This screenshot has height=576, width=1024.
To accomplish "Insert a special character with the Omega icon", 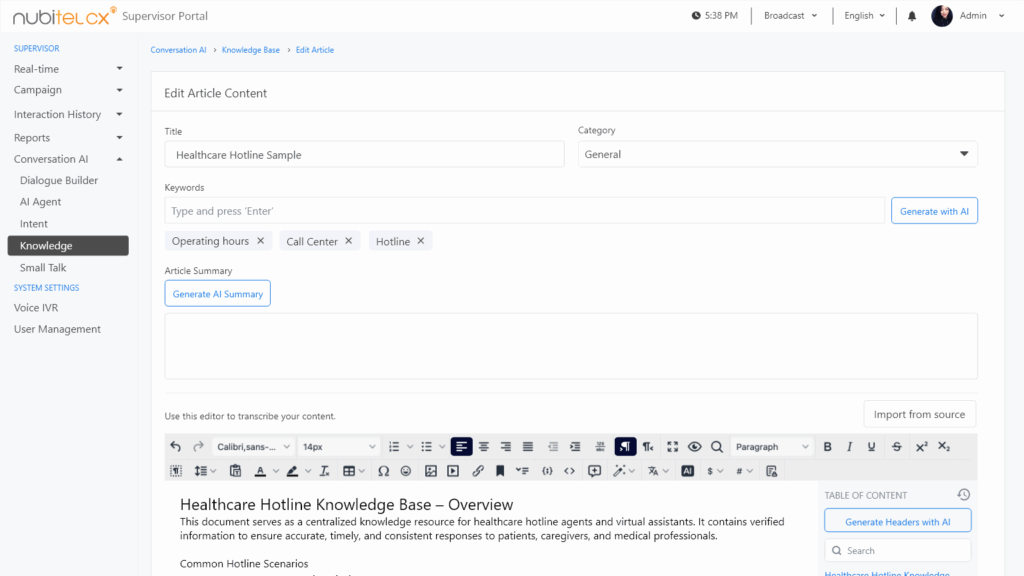I will (382, 470).
